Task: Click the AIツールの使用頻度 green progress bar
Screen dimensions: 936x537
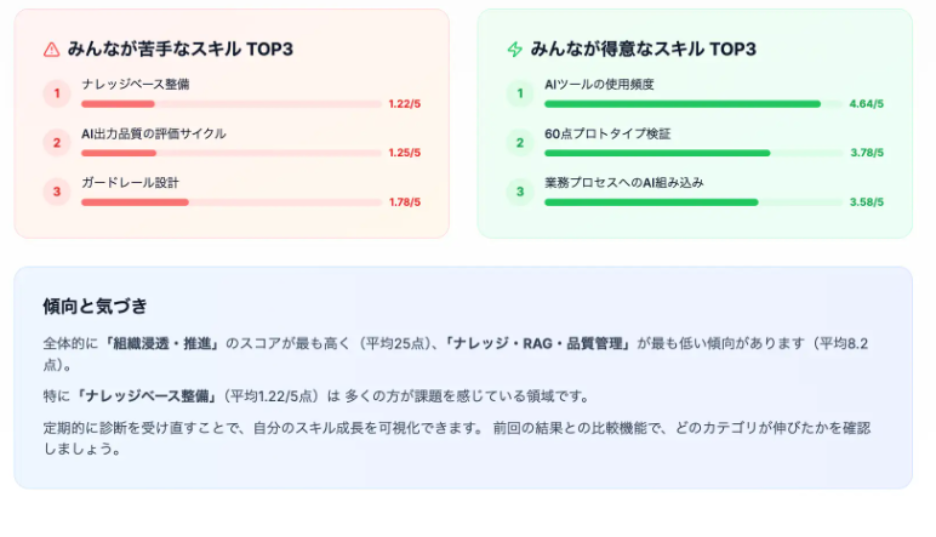Action: tap(692, 104)
